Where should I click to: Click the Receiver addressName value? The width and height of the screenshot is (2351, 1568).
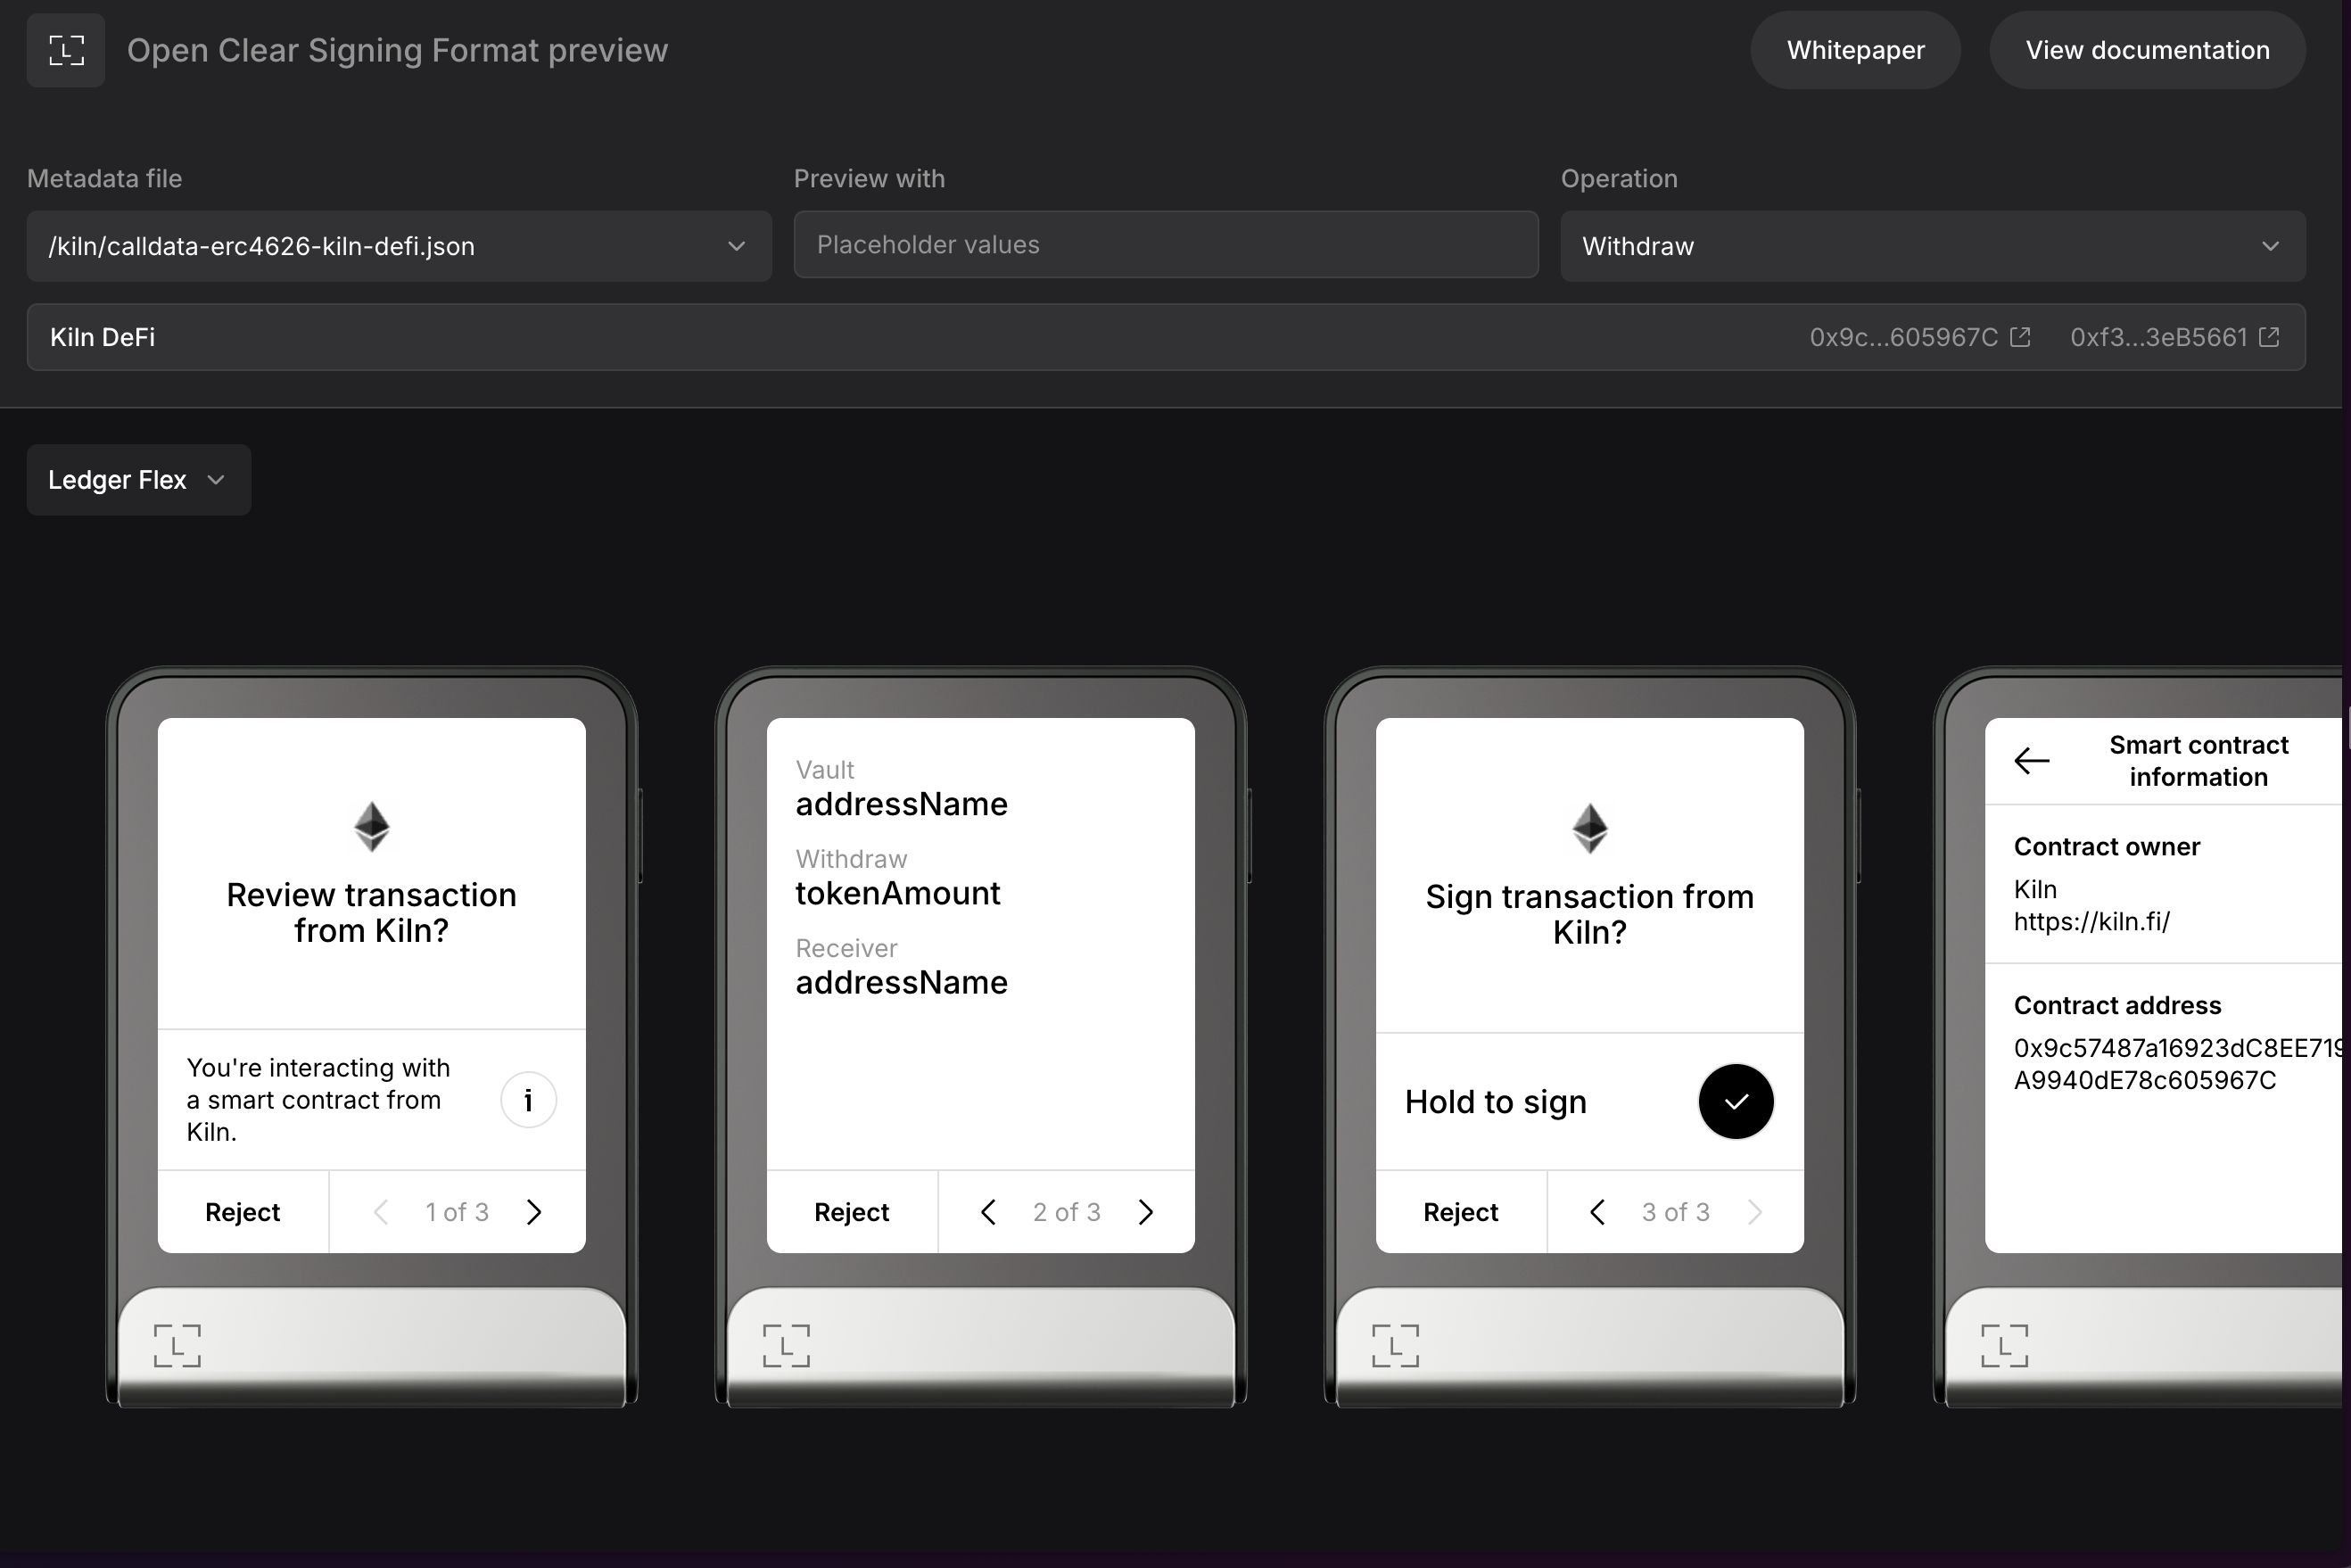pyautogui.click(x=901, y=982)
